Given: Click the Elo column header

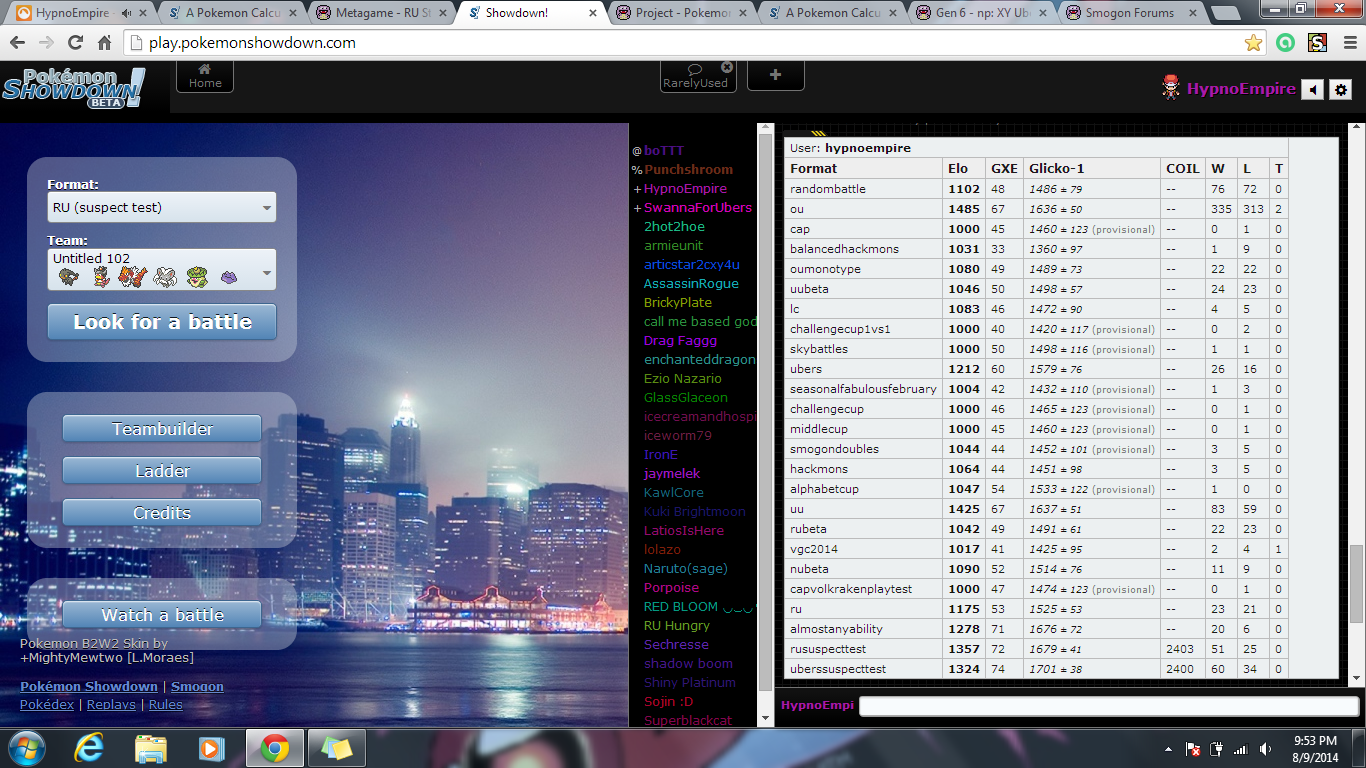Looking at the screenshot, I should click(963, 168).
